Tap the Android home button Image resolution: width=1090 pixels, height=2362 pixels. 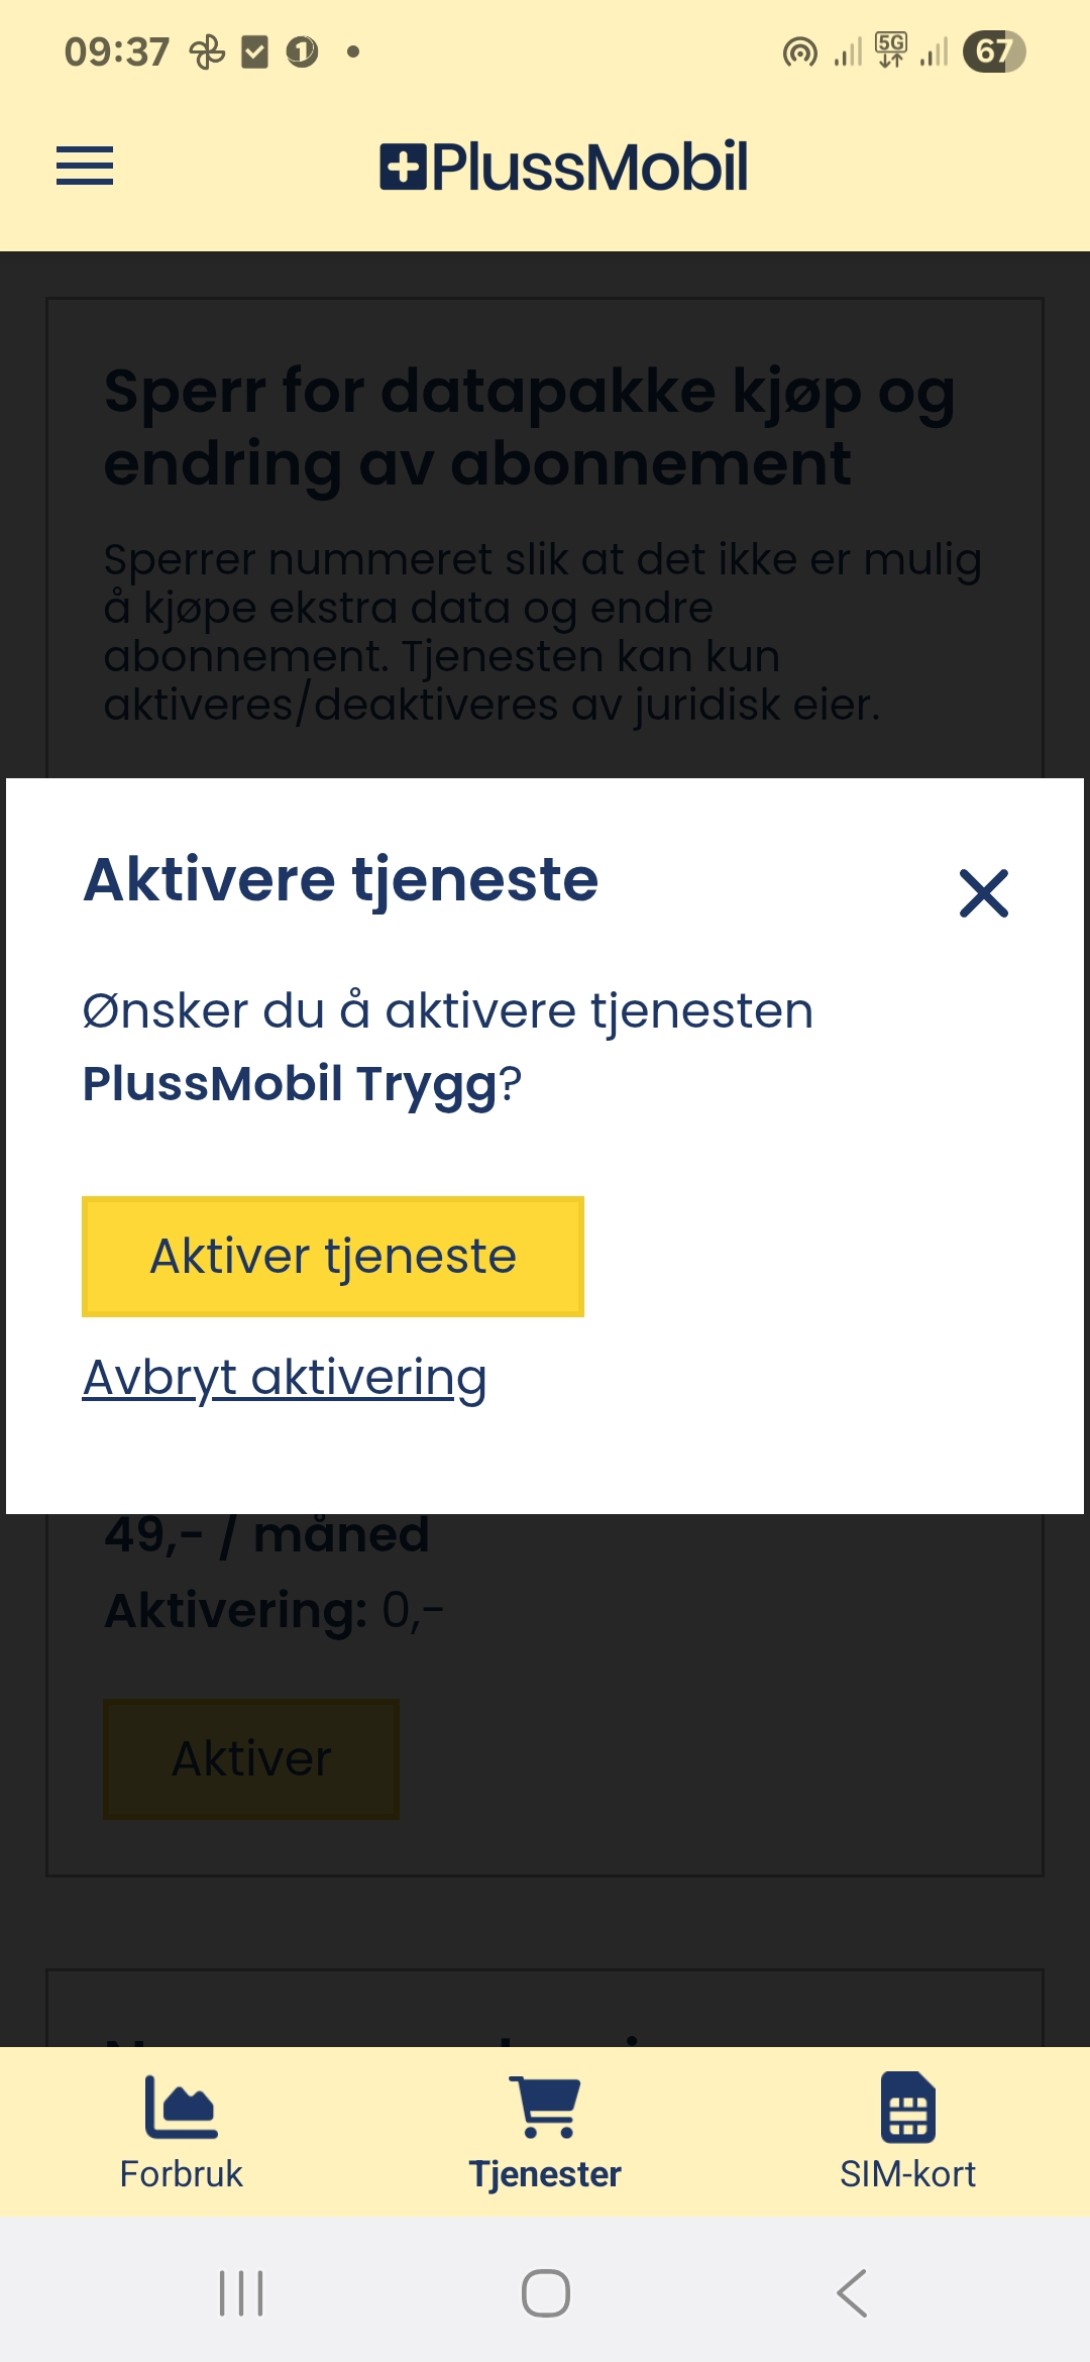(x=546, y=2293)
